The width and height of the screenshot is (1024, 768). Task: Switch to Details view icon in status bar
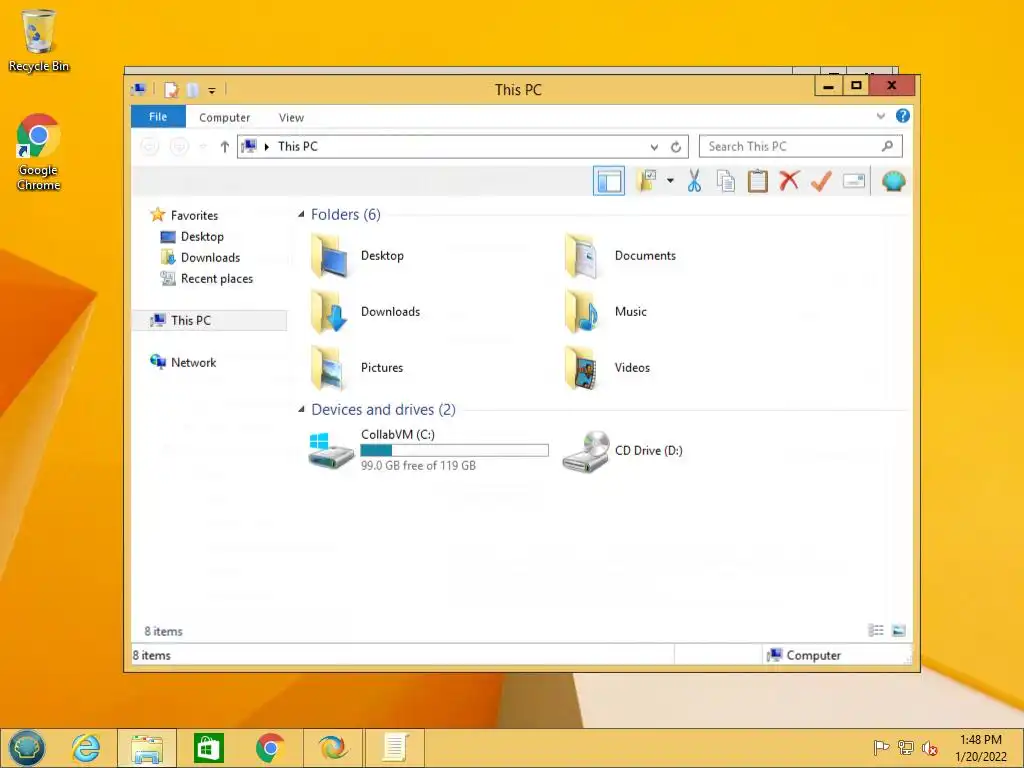(876, 630)
